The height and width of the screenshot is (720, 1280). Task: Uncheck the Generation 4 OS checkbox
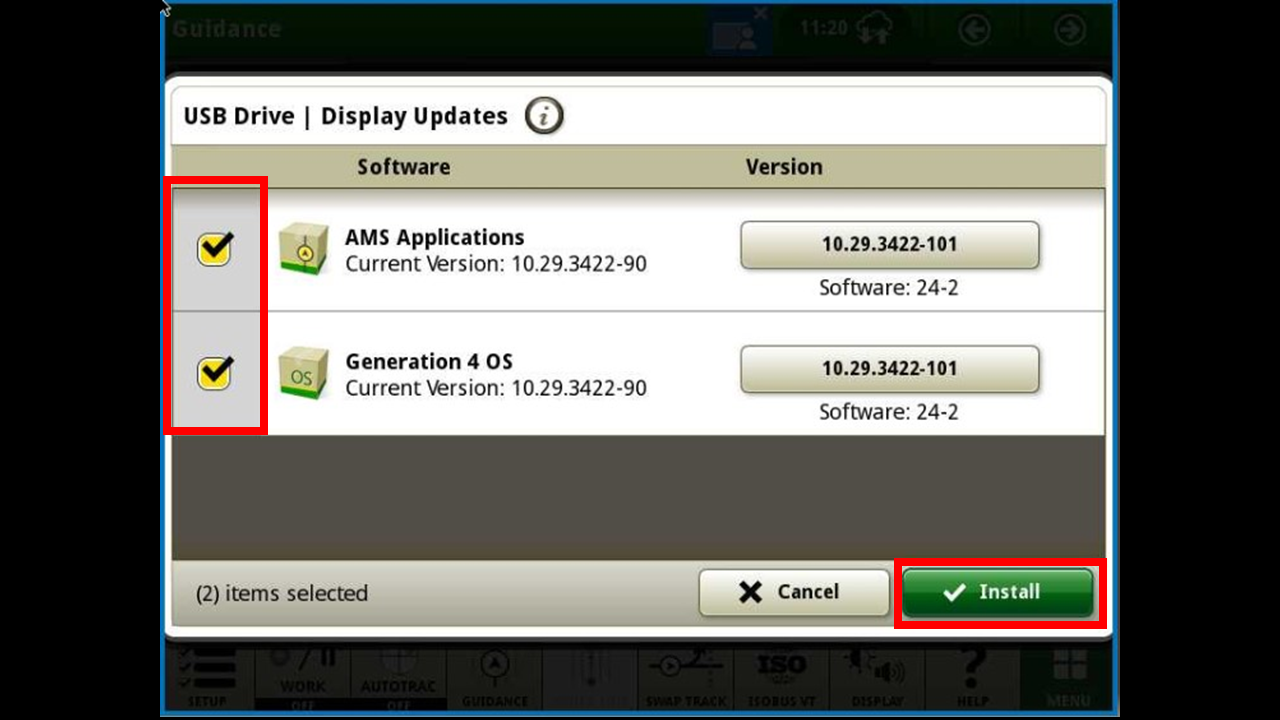[215, 373]
